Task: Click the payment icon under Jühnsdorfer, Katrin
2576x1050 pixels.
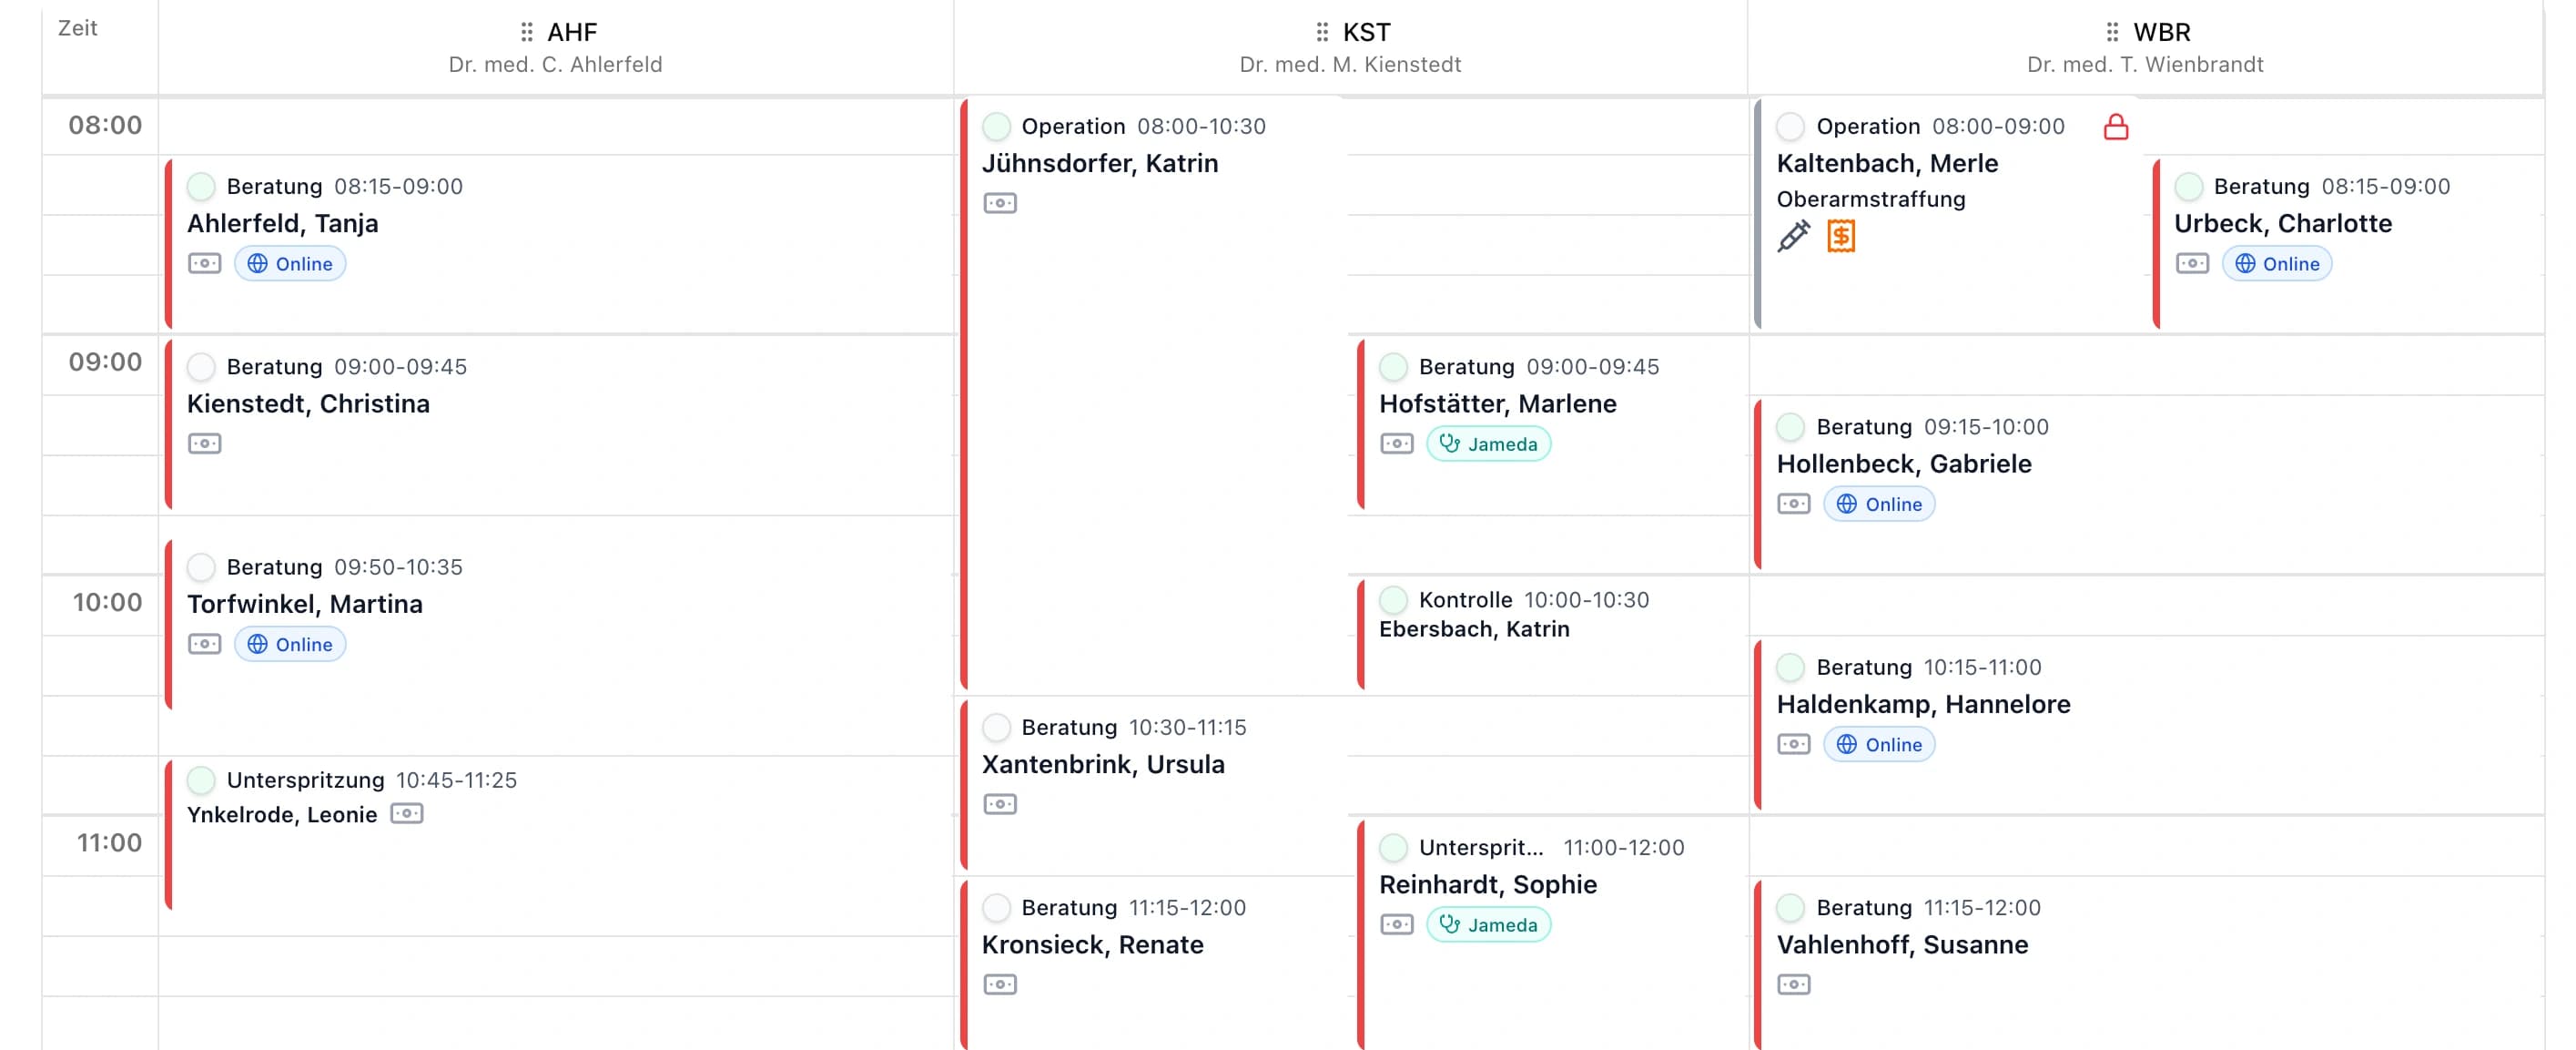Action: (1000, 203)
